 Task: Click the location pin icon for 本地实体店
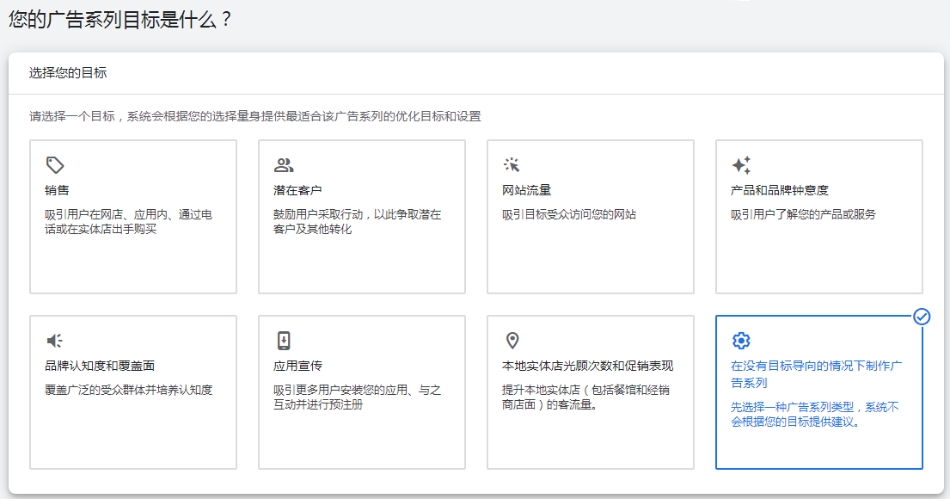point(513,340)
